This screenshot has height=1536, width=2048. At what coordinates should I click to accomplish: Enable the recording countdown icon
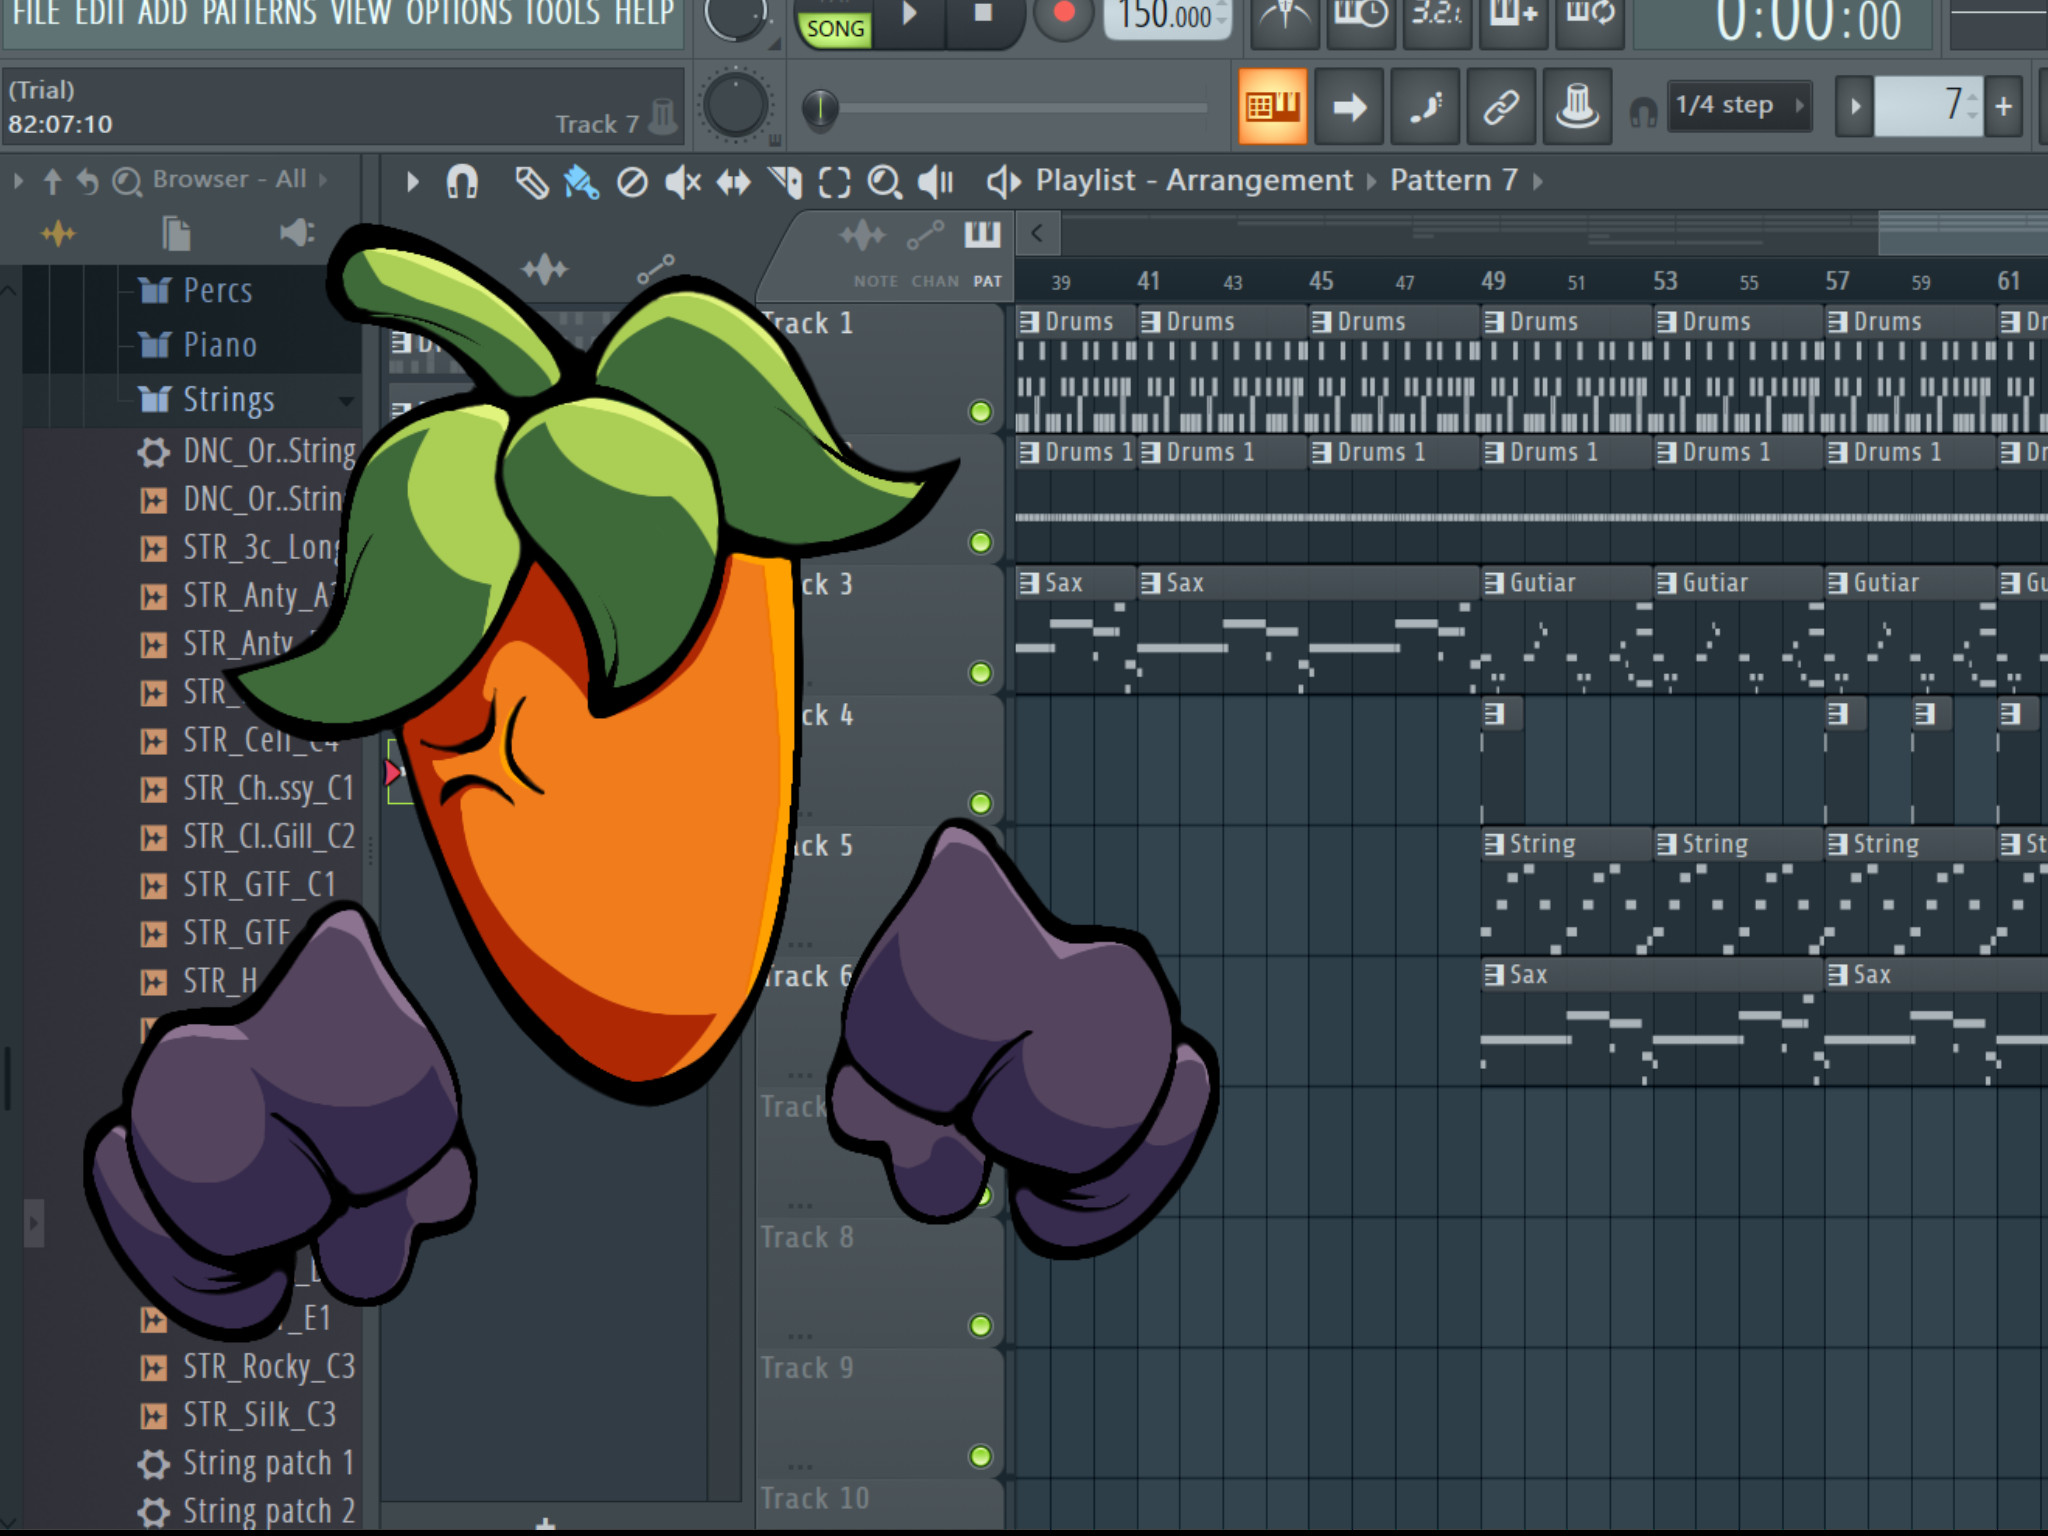1435,20
